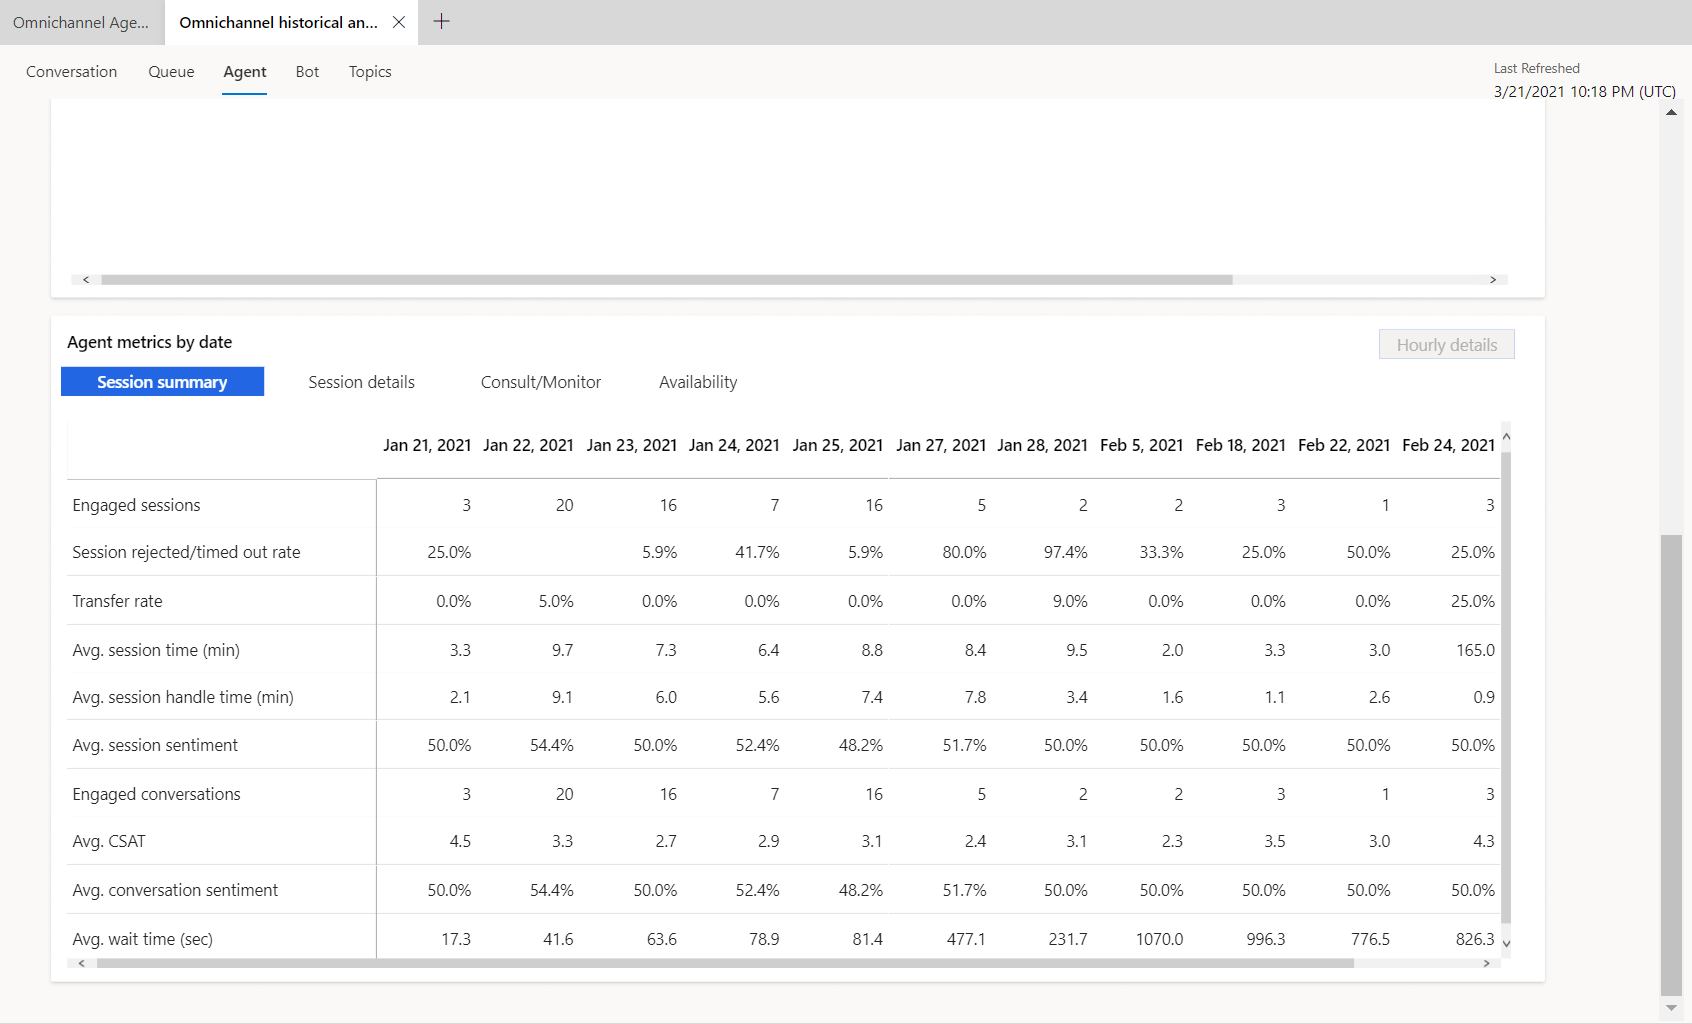
Task: Switch to Consult/Monitor view
Action: pos(541,382)
